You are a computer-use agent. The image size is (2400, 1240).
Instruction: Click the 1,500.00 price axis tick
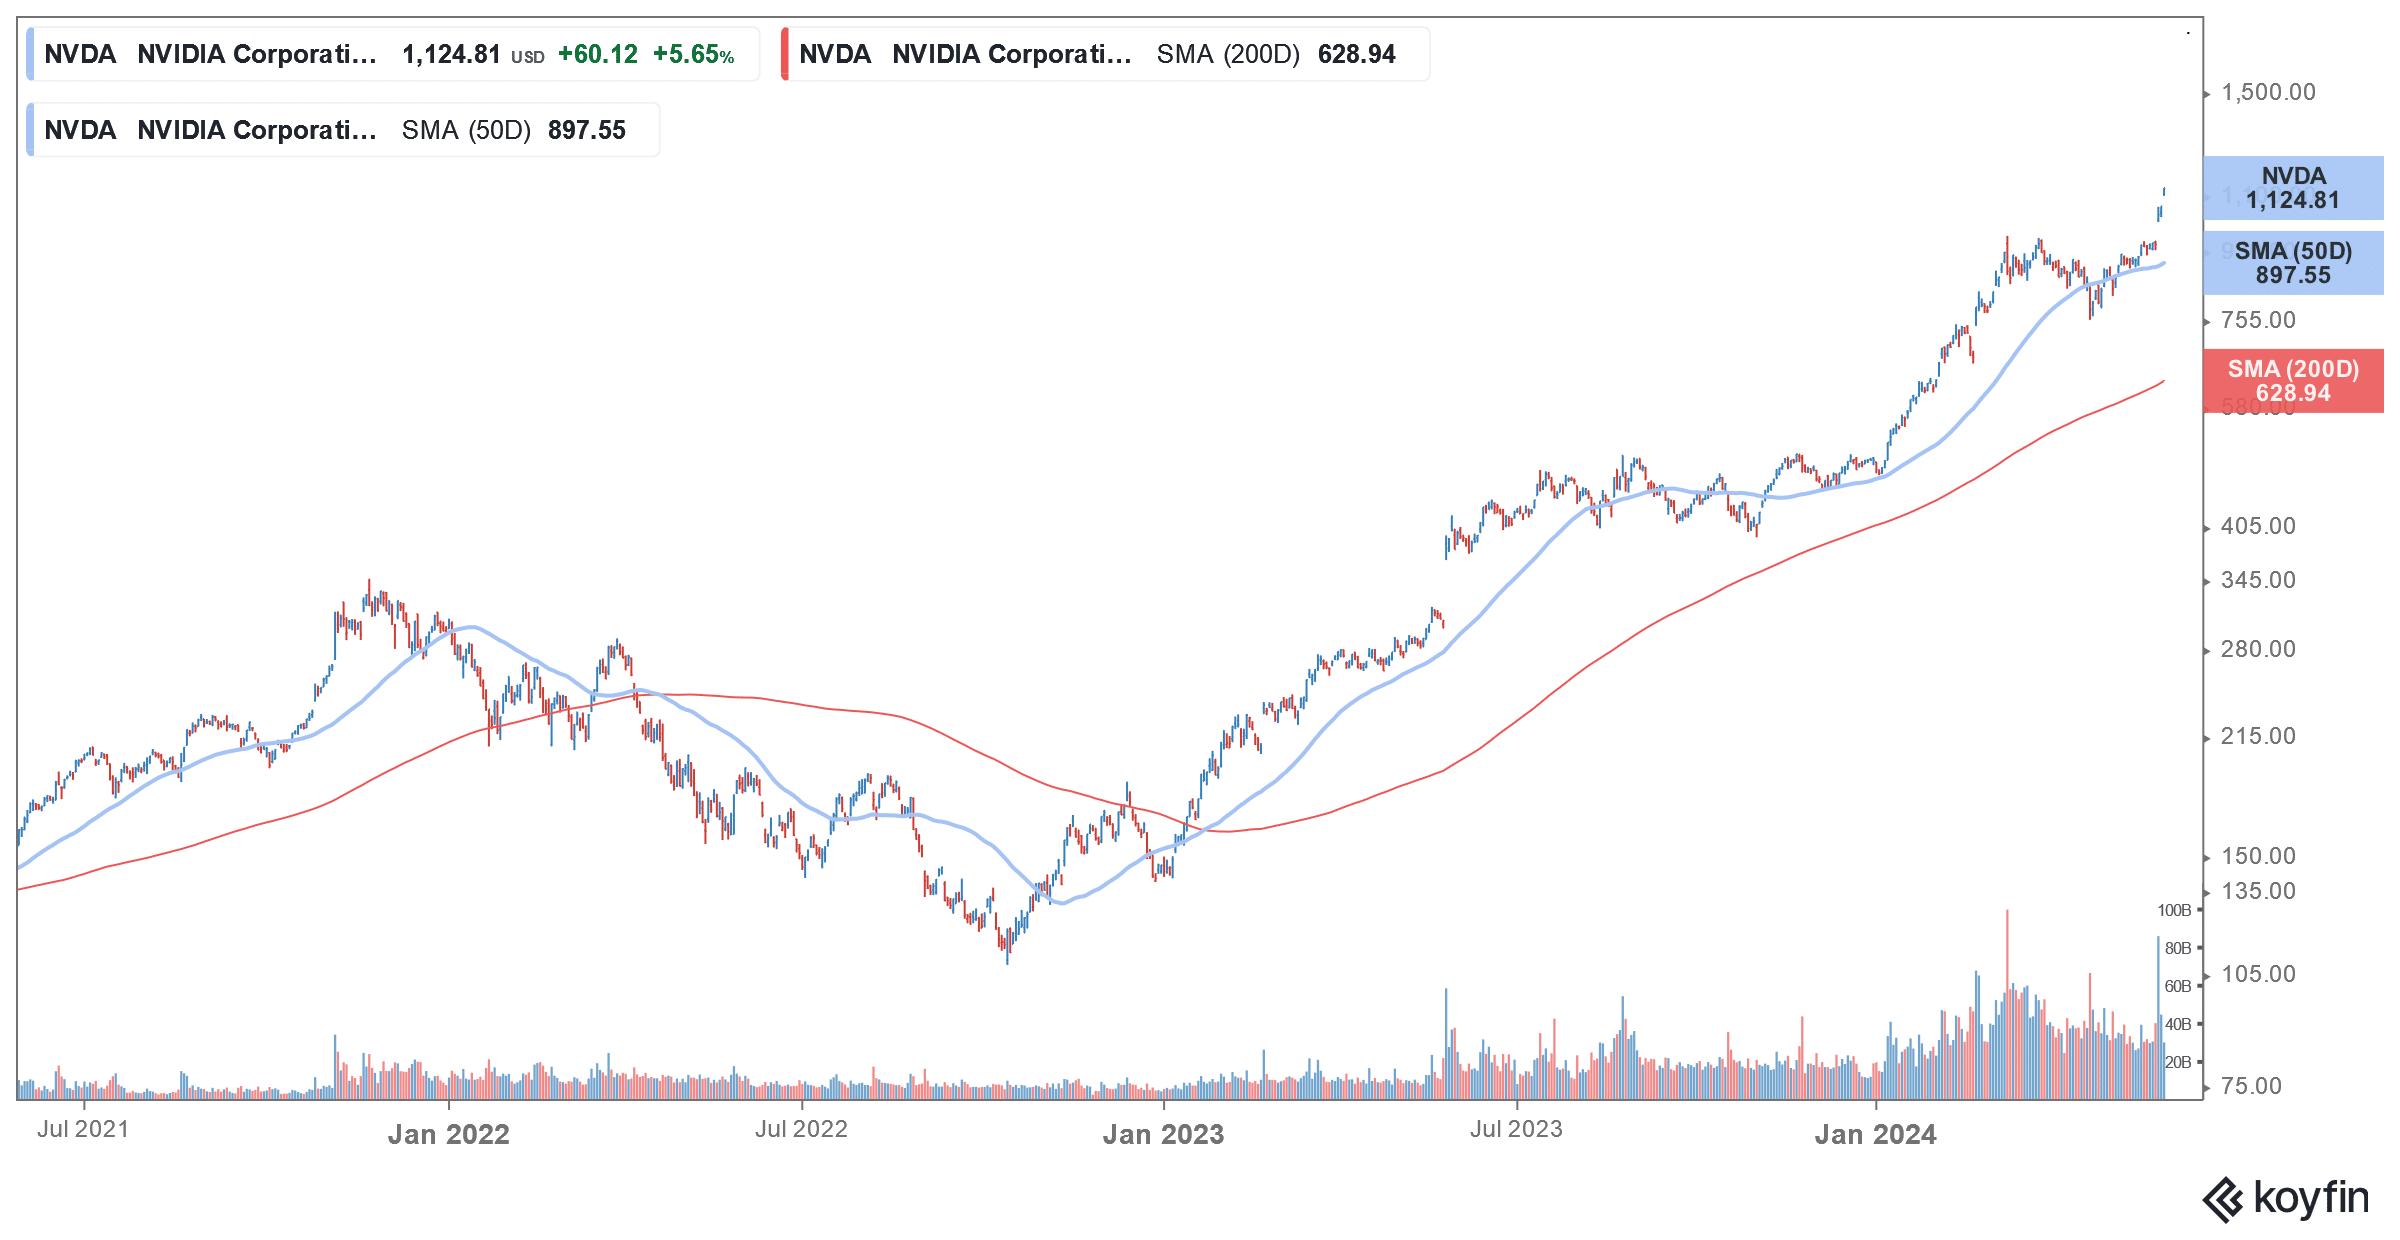[2267, 92]
